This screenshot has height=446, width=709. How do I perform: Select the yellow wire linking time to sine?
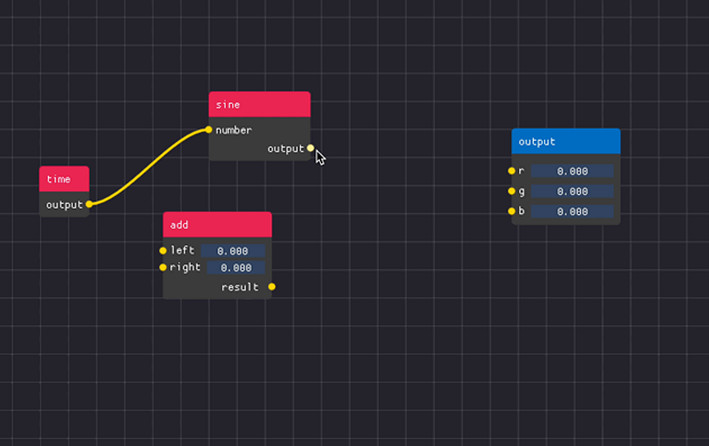(147, 167)
